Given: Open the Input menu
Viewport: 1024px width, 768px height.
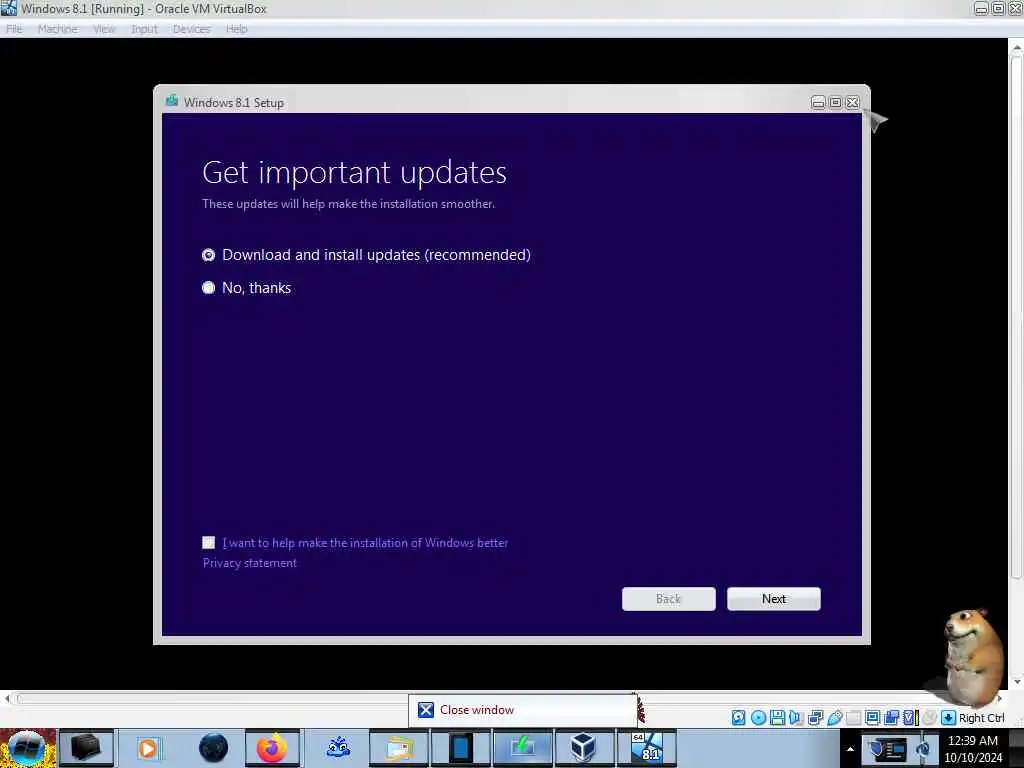Looking at the screenshot, I should click(x=144, y=29).
